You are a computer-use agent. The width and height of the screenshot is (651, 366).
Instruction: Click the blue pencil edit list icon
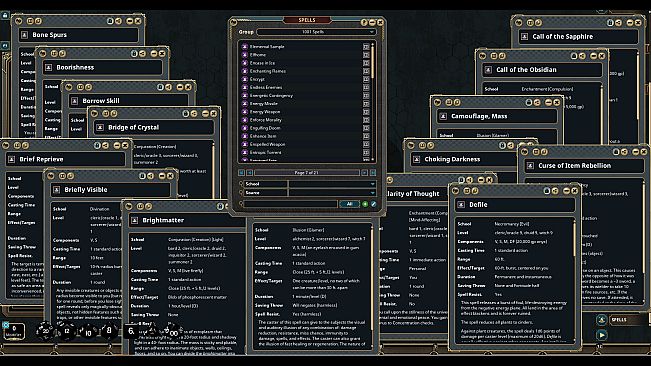pyautogui.click(x=373, y=204)
